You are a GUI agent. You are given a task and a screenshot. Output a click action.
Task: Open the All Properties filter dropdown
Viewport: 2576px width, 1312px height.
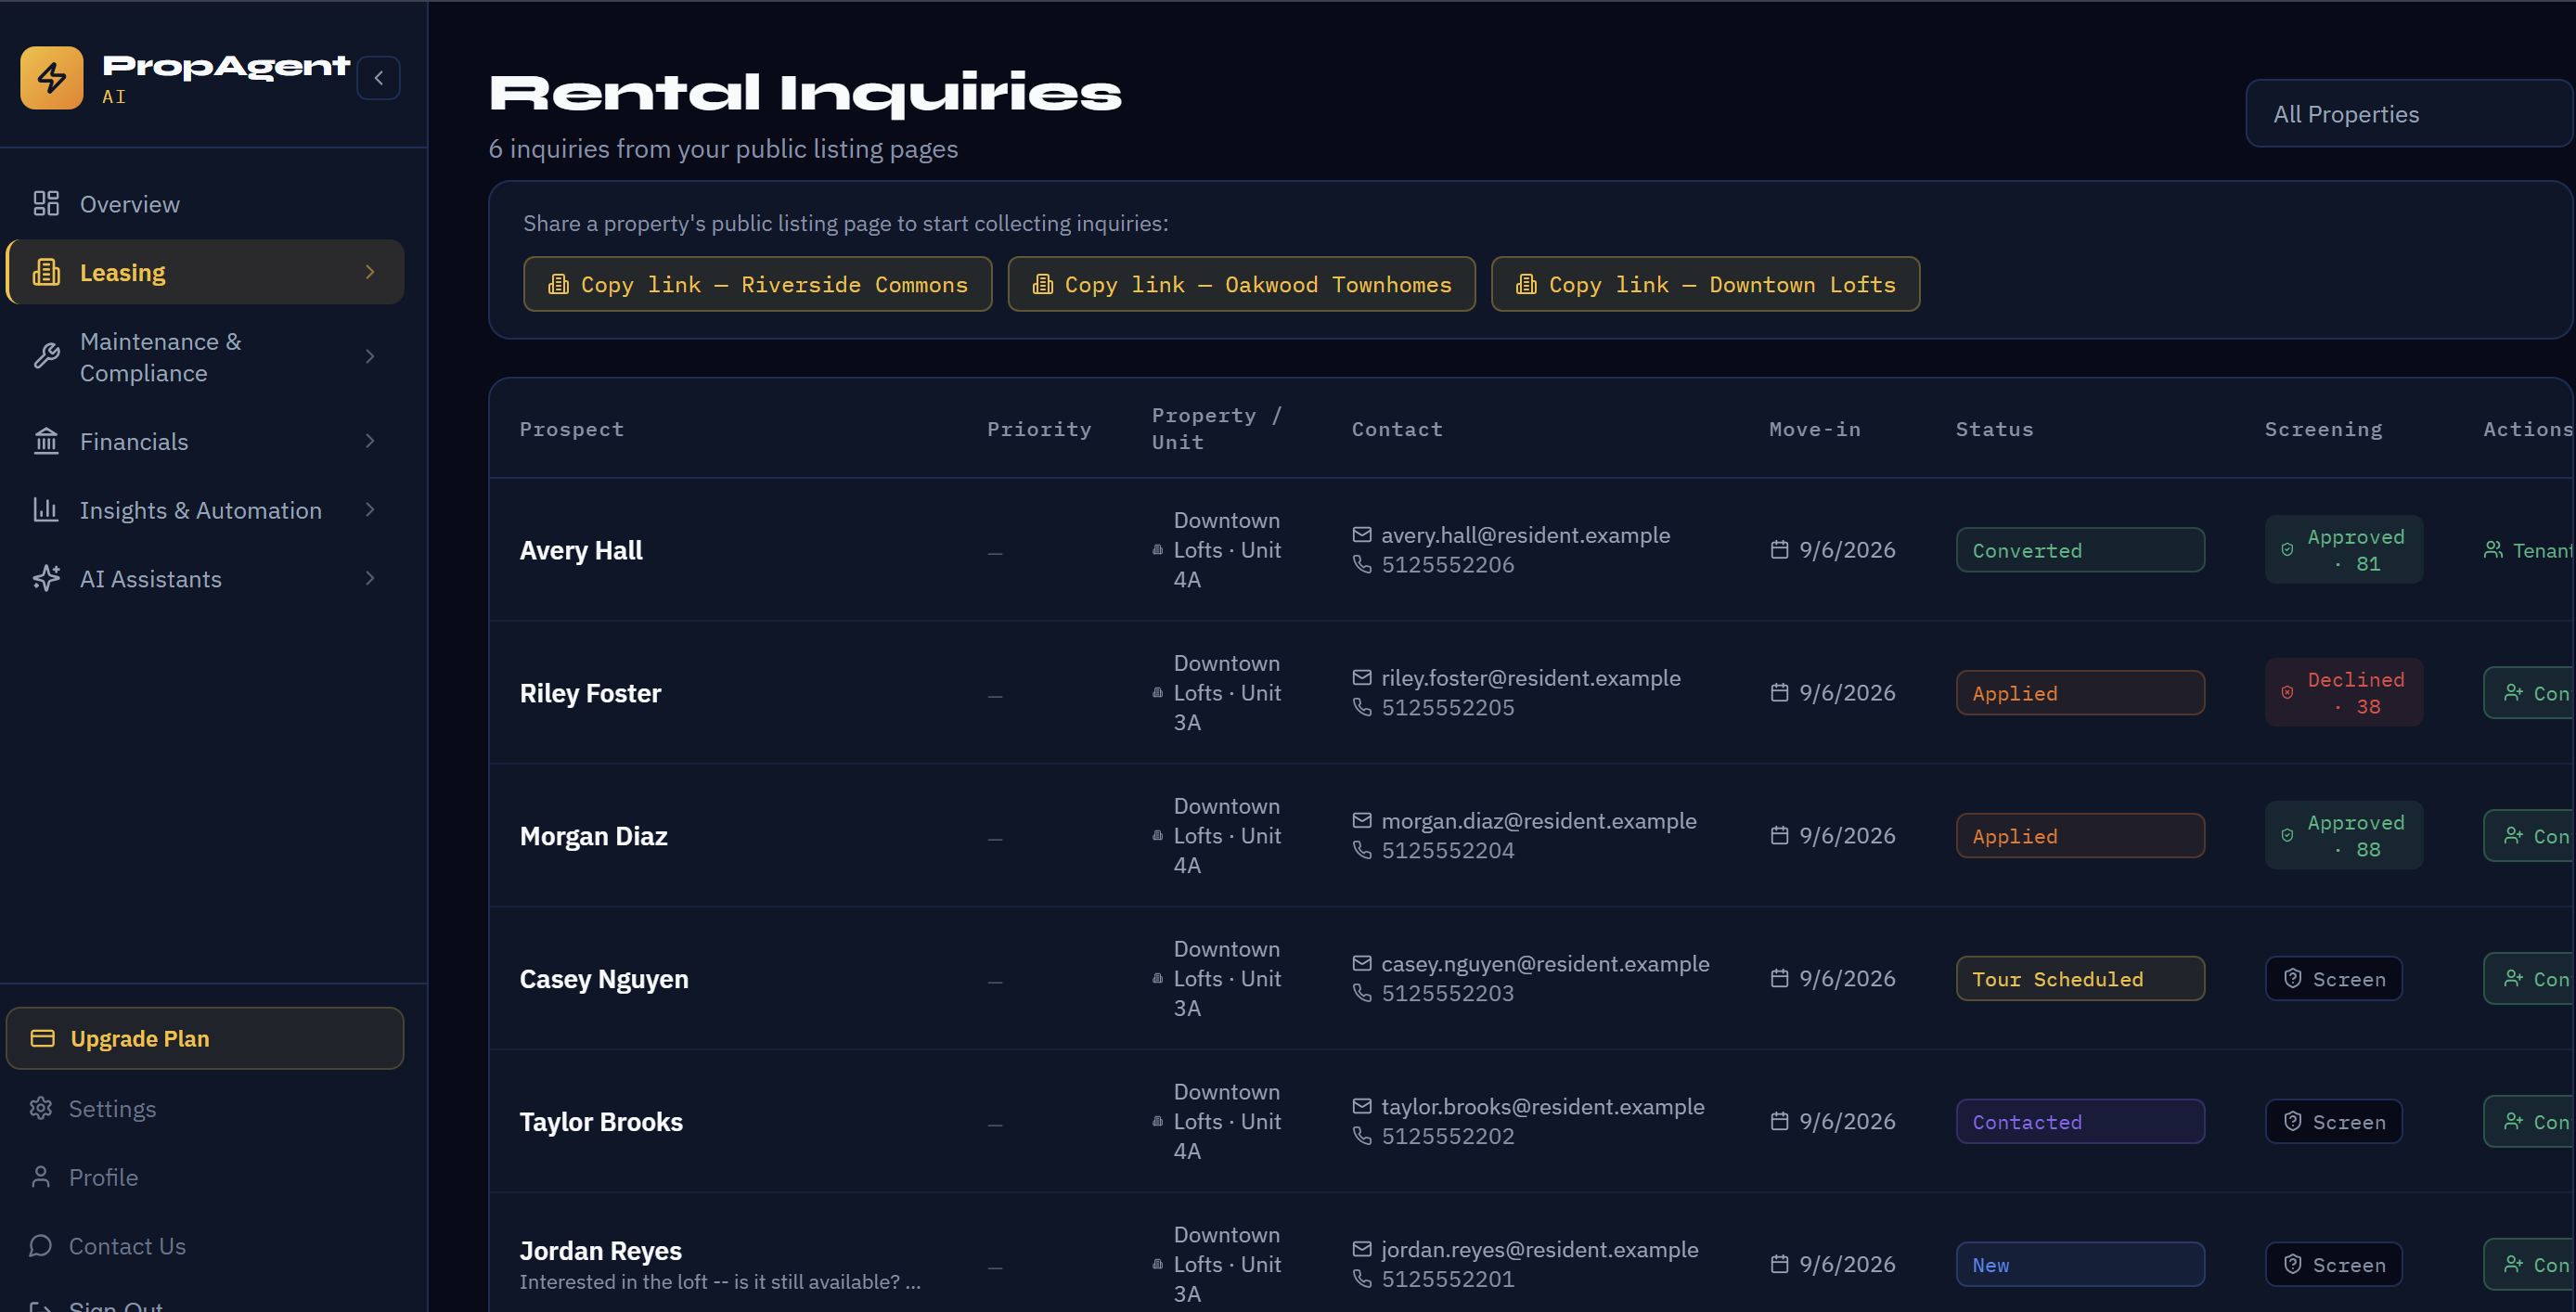(x=2410, y=114)
